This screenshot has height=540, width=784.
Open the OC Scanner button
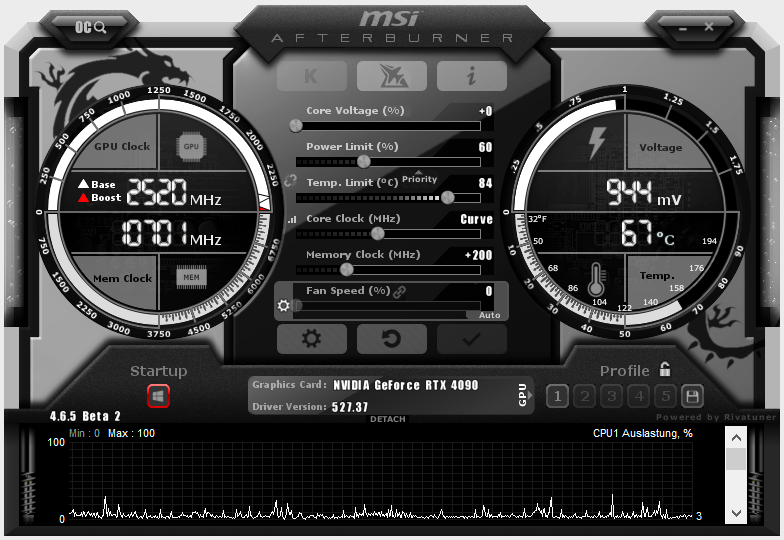pyautogui.click(x=90, y=27)
